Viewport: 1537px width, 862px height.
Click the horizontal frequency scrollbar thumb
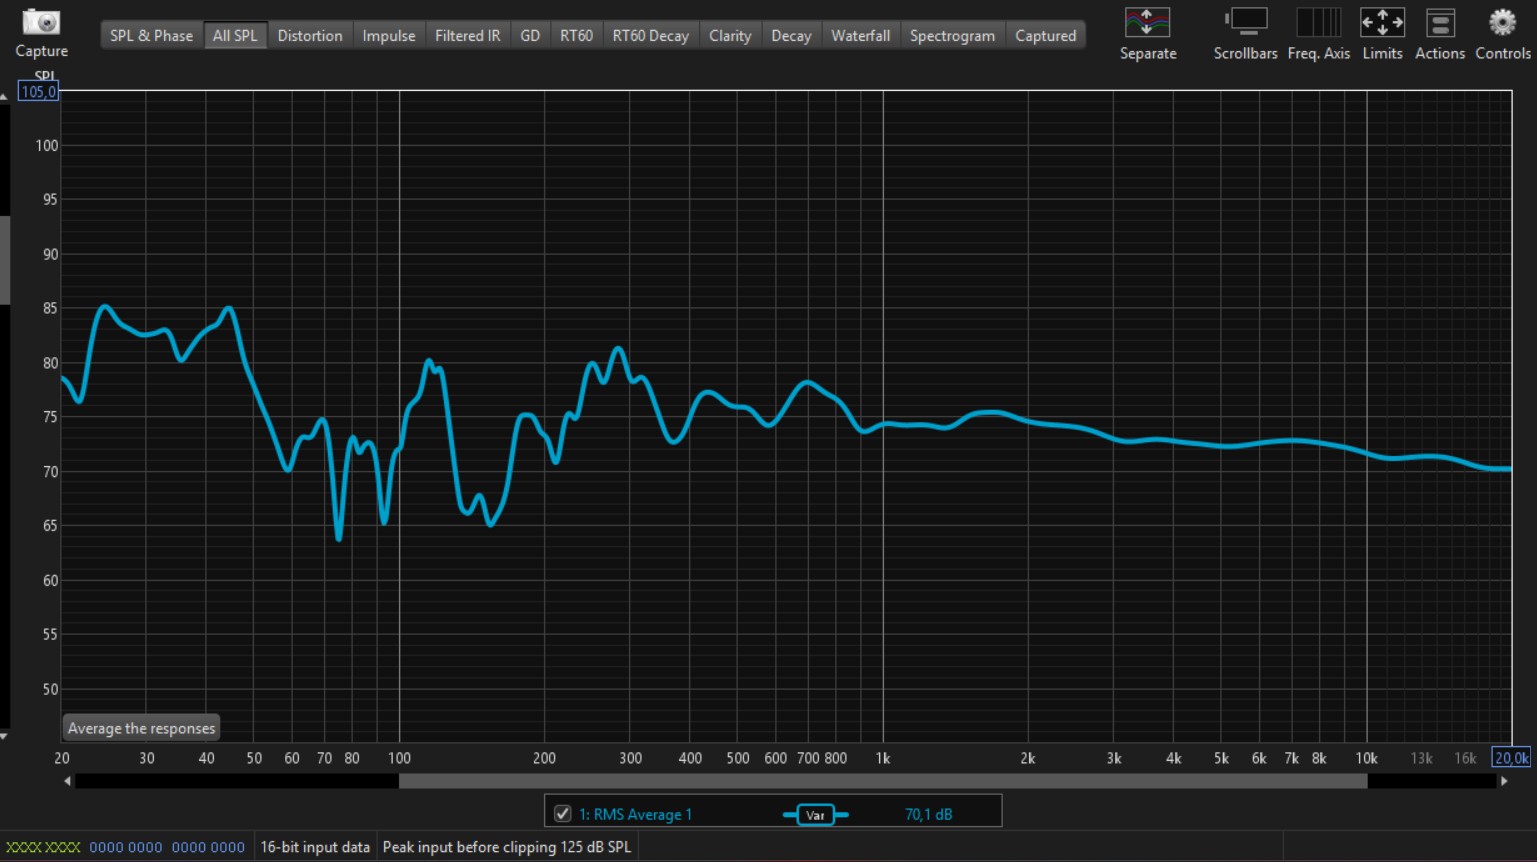coord(882,781)
